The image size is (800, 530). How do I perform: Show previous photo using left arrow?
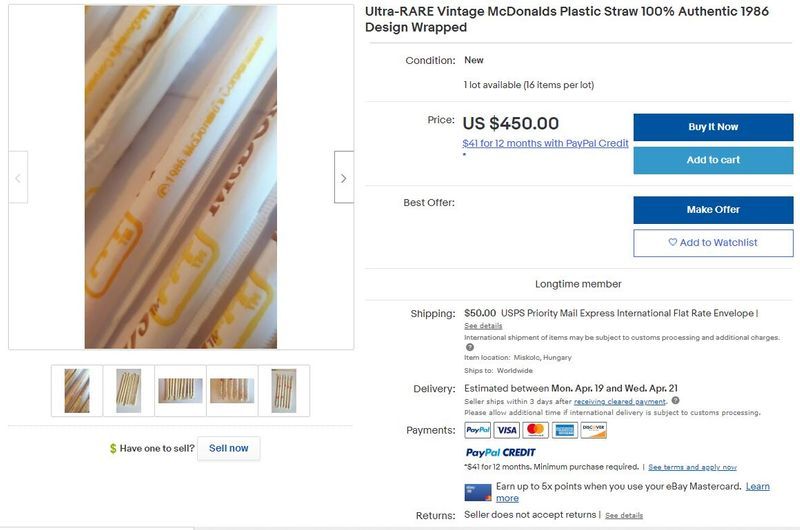point(18,178)
